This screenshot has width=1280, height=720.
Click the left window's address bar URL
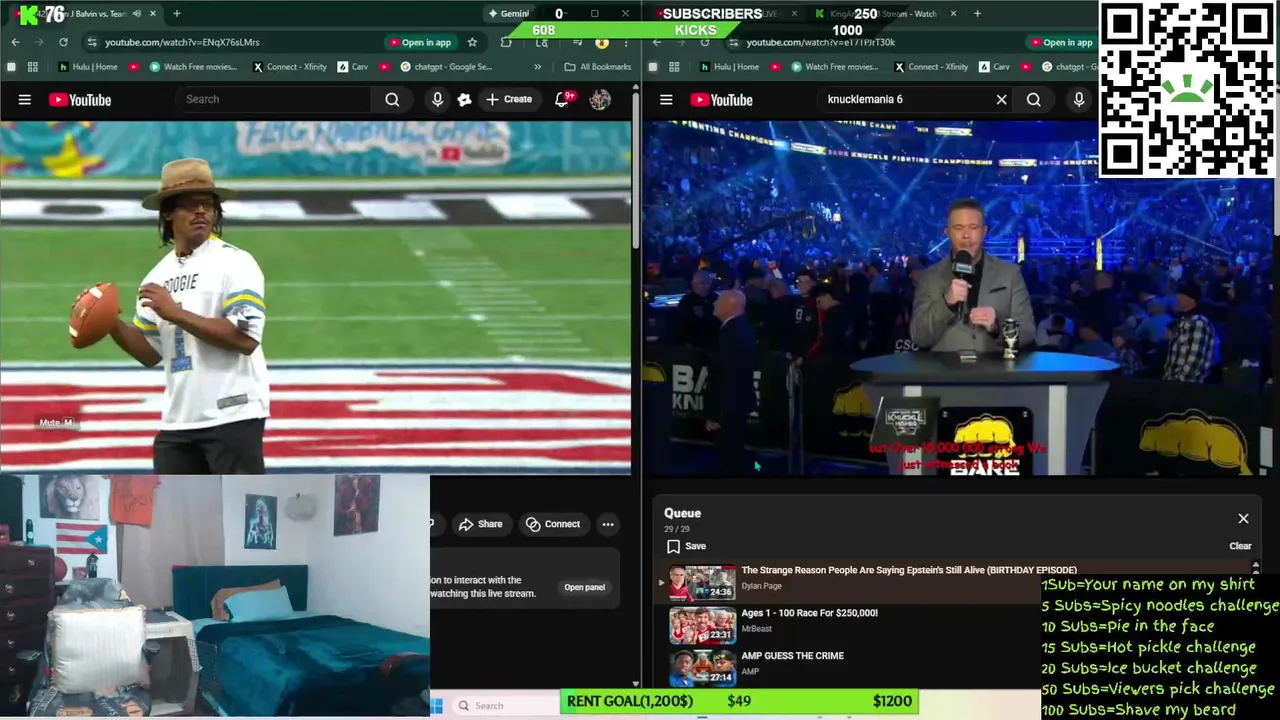pos(182,42)
